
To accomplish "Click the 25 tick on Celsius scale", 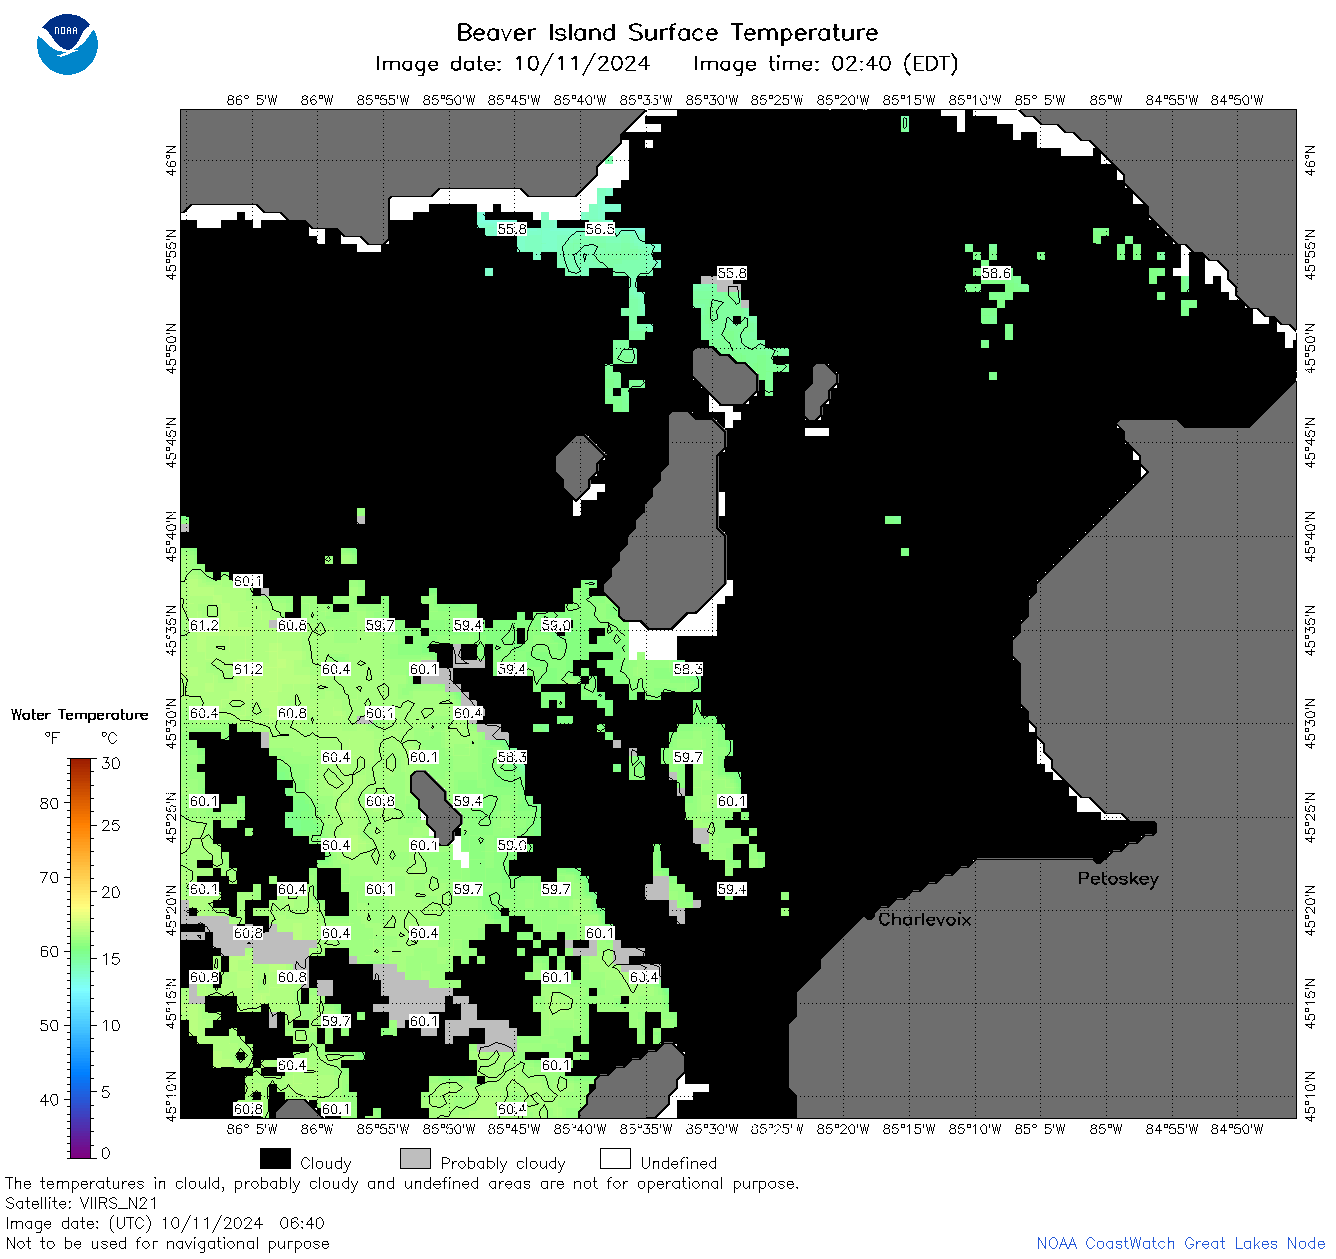I will pyautogui.click(x=111, y=825).
